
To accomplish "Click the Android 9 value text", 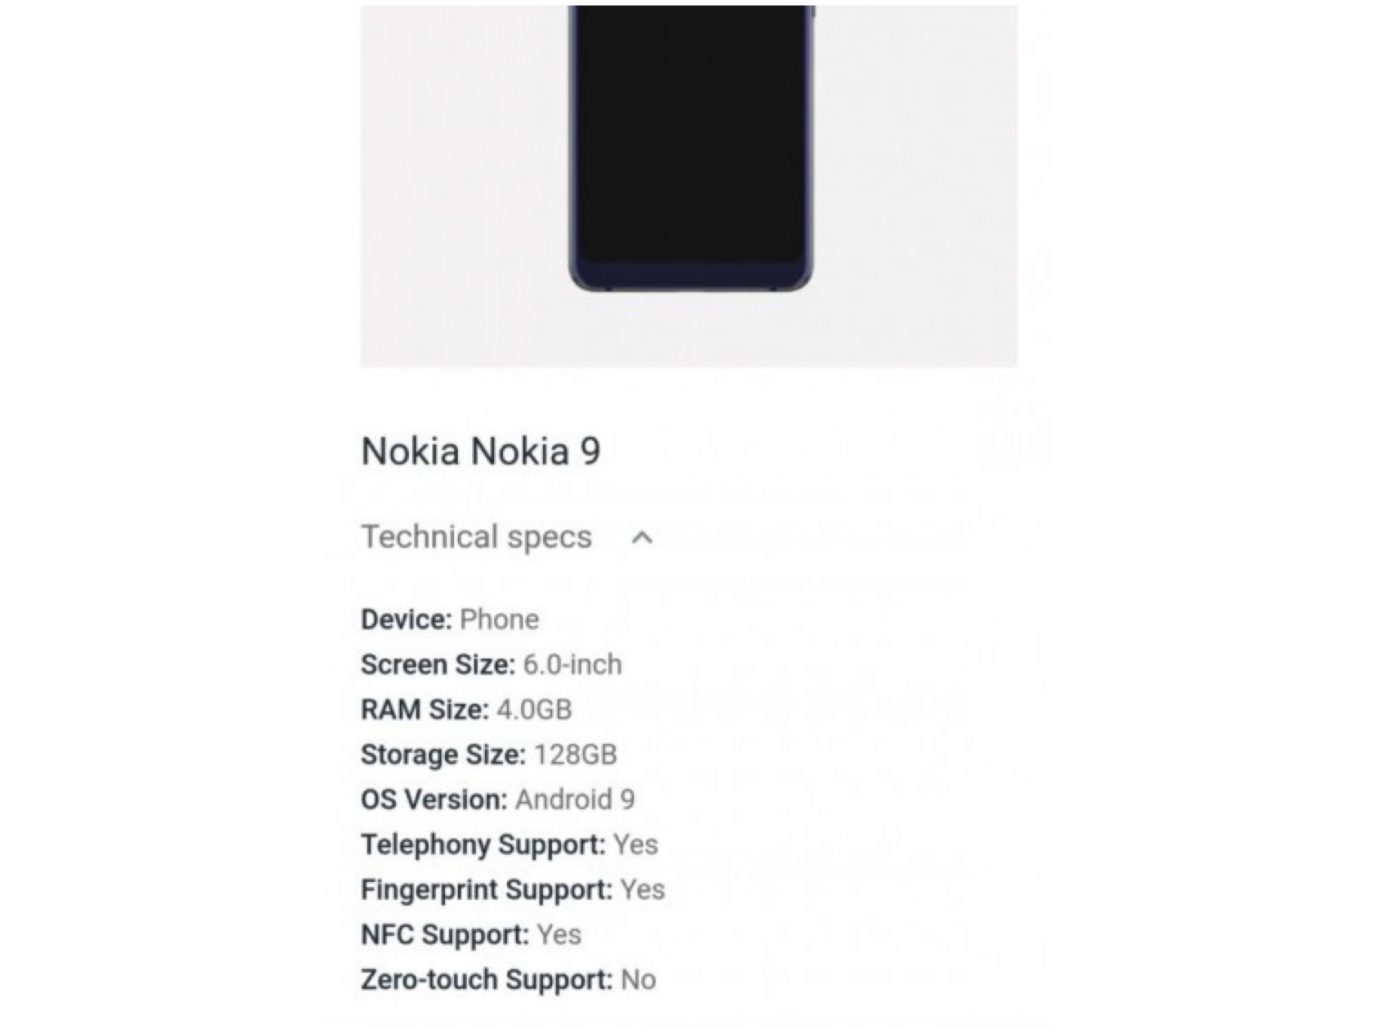I will click(575, 800).
